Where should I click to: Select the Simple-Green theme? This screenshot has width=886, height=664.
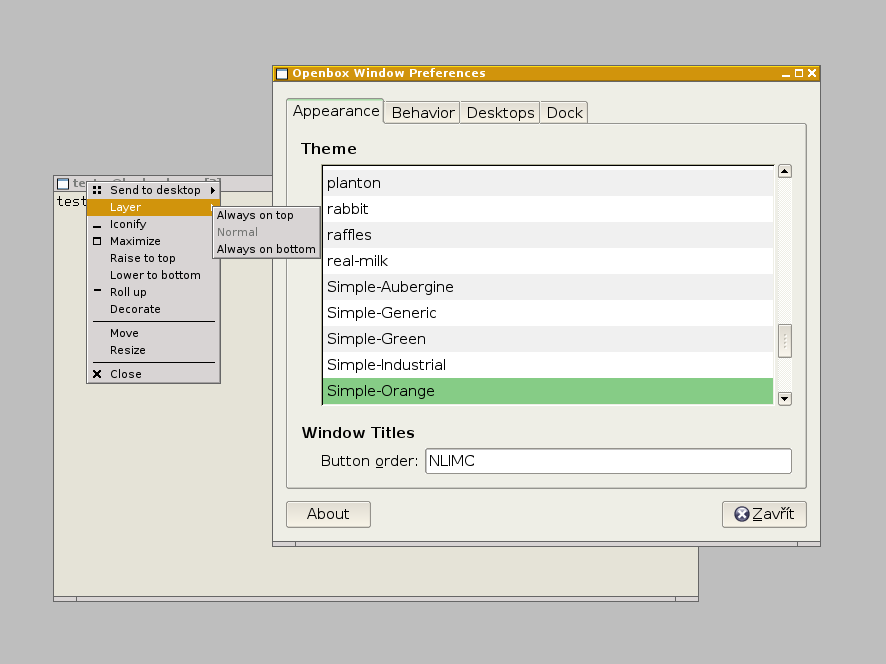click(x=548, y=339)
